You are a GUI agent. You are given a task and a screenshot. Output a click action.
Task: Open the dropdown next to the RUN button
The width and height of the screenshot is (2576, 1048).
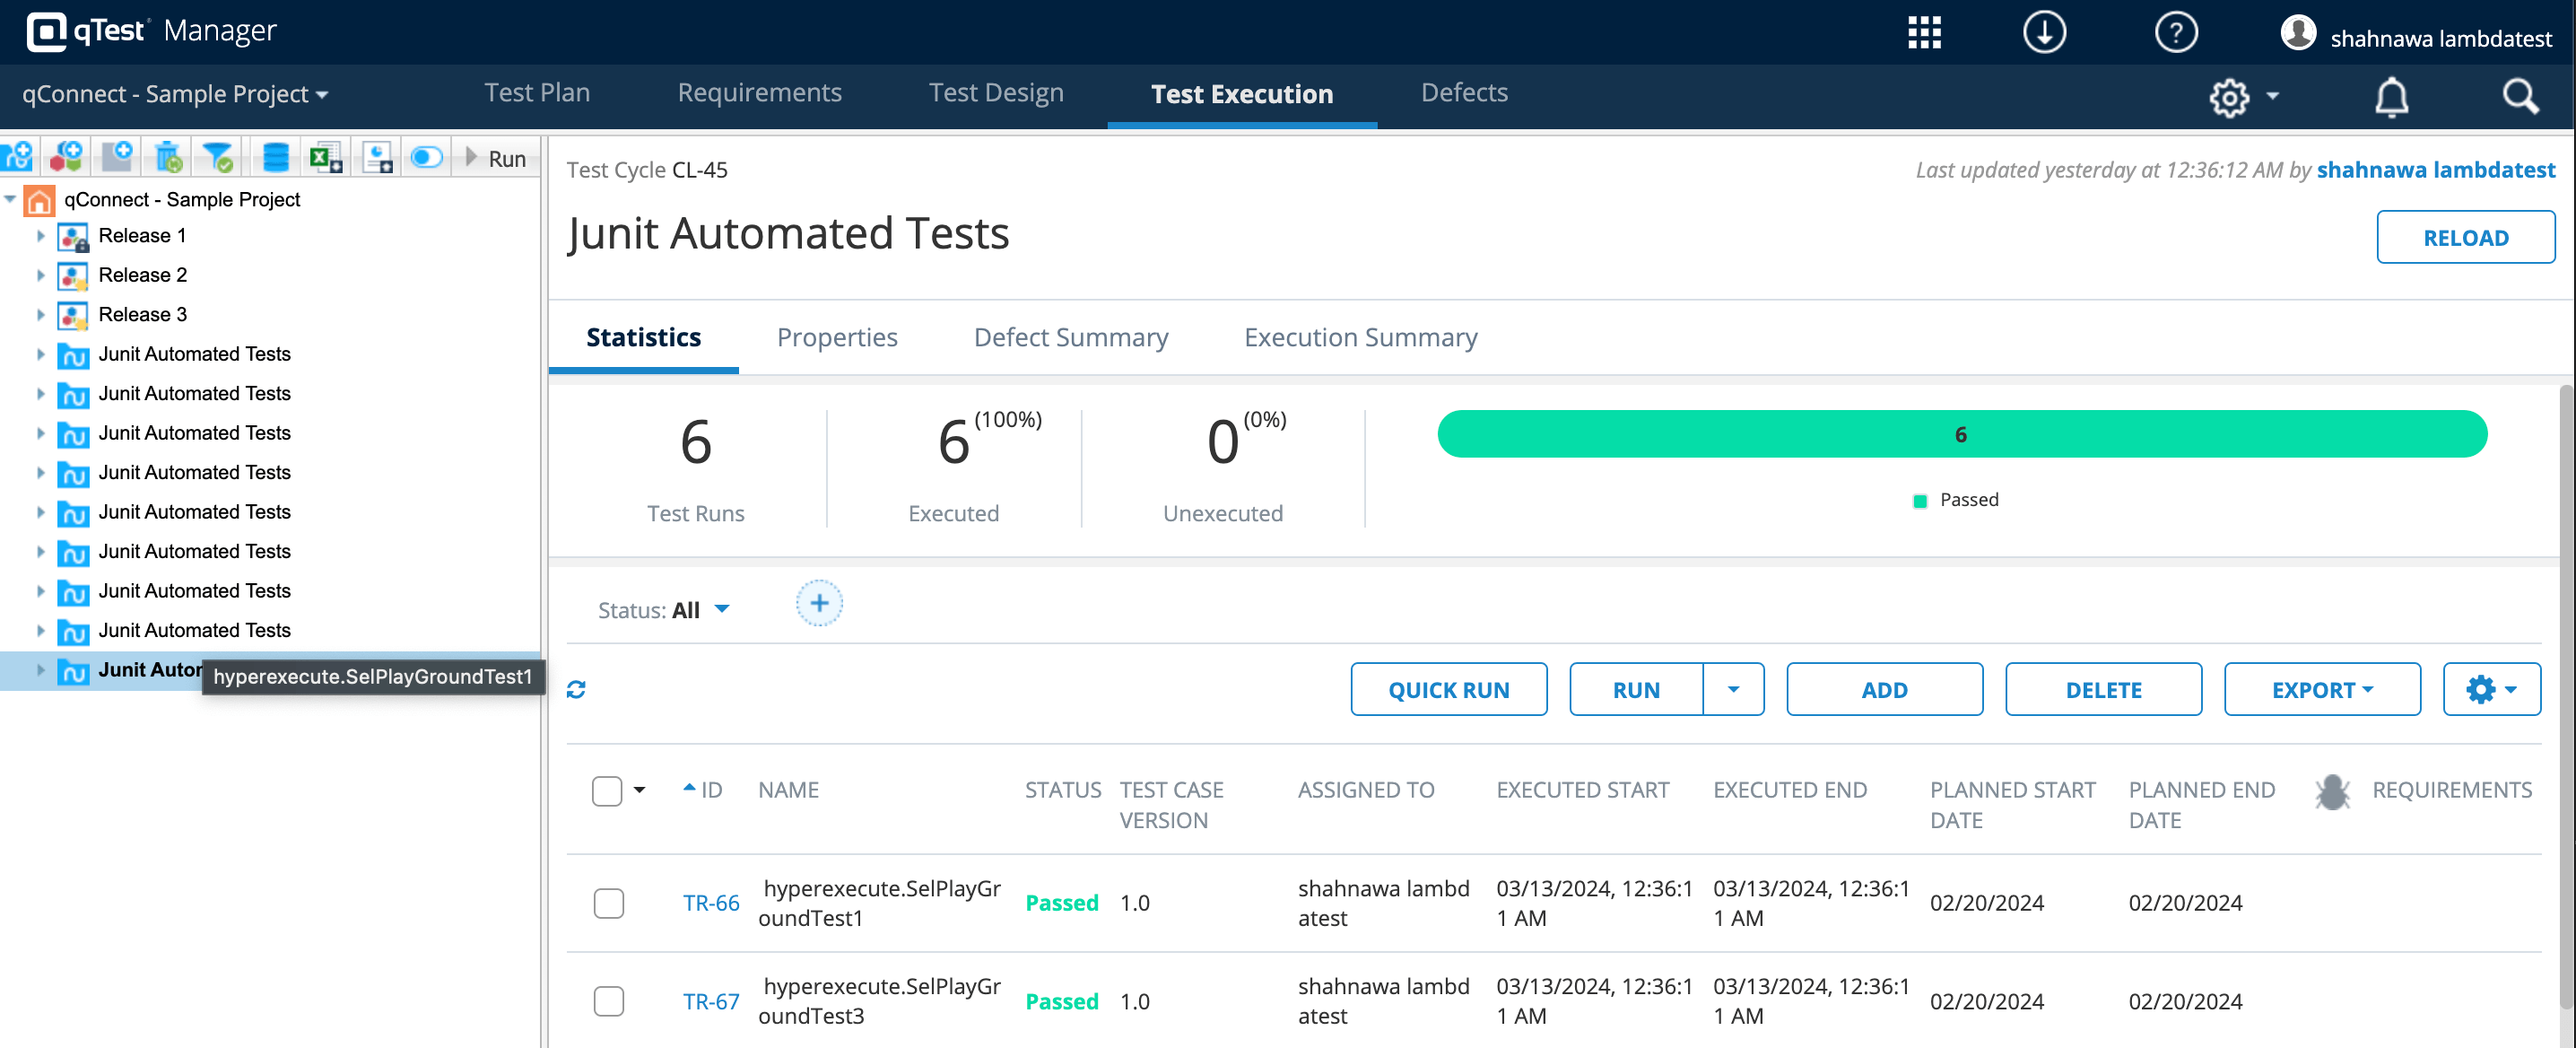click(1733, 689)
